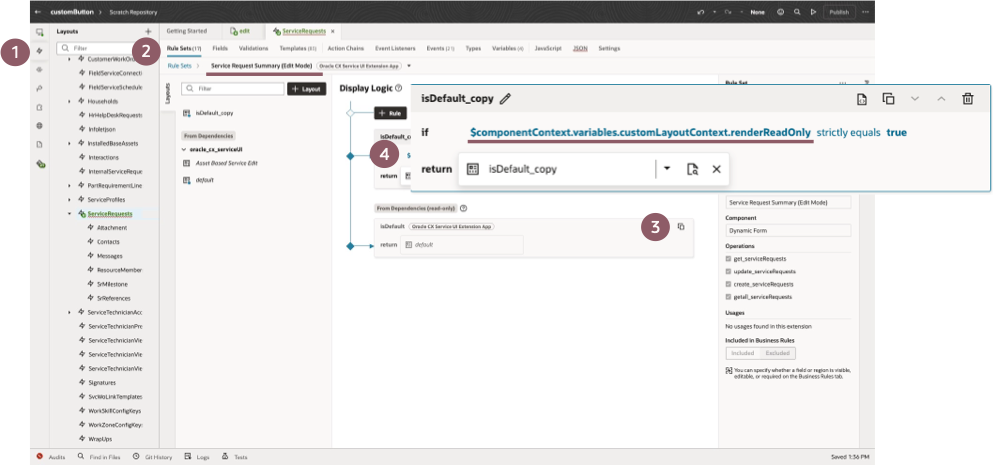Open the Getting Started editor tab
The width and height of the screenshot is (993, 465).
[186, 31]
